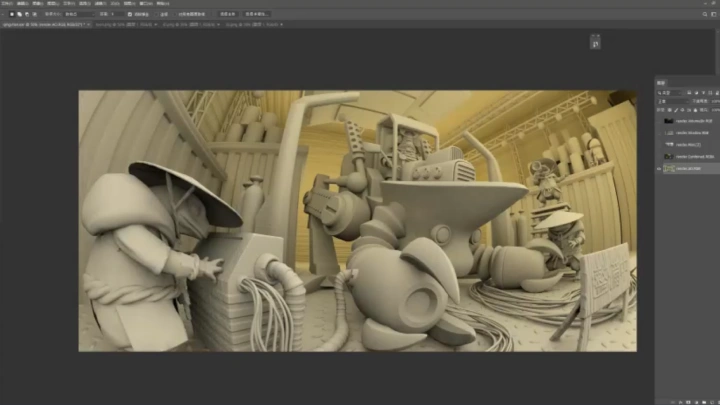Open the collapsed panel icon above the canvas
Viewport: 720px width, 405px height.
coord(595,44)
